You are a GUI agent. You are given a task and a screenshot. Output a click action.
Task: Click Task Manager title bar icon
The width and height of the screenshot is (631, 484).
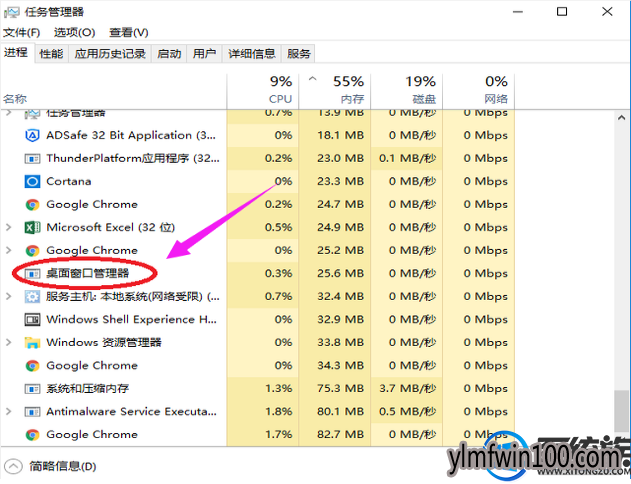[x=11, y=12]
